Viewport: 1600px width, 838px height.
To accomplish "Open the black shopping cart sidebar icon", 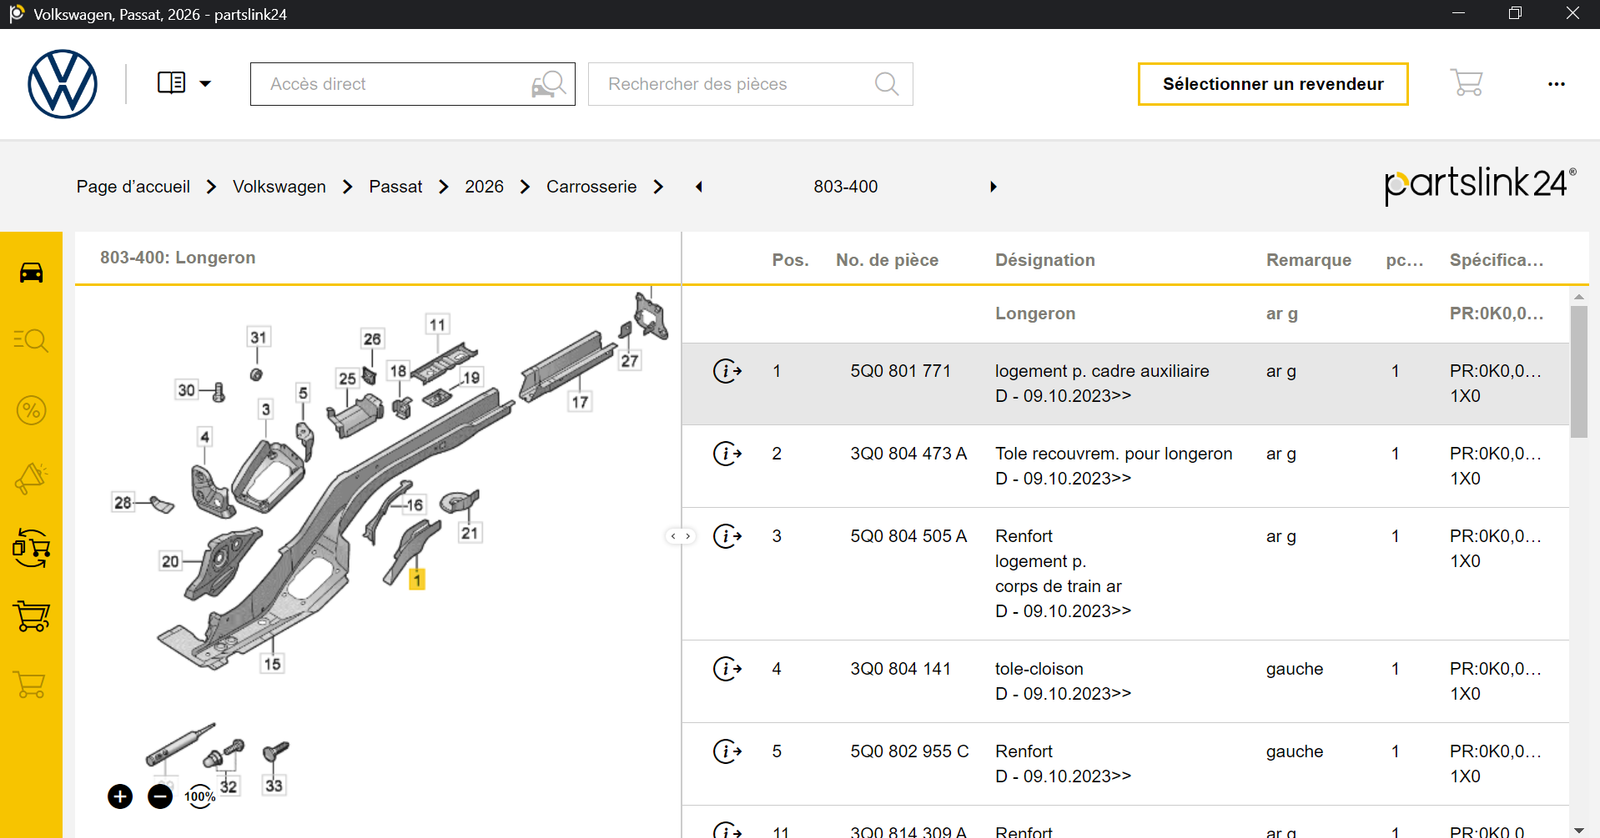I will click(31, 616).
